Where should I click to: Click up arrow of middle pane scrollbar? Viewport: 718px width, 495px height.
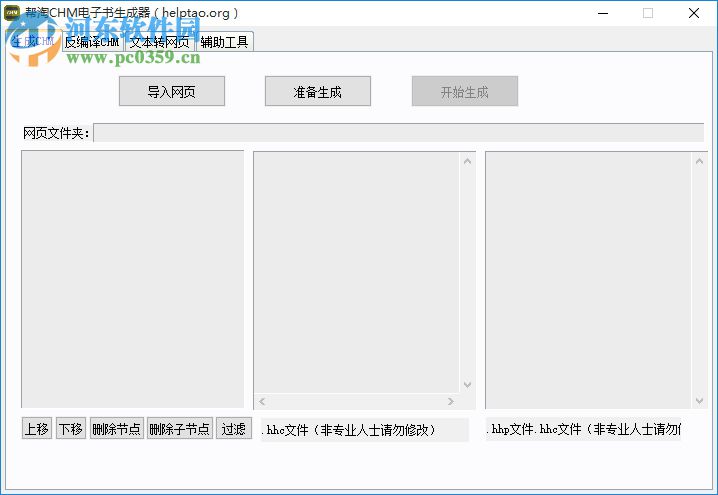(x=468, y=161)
